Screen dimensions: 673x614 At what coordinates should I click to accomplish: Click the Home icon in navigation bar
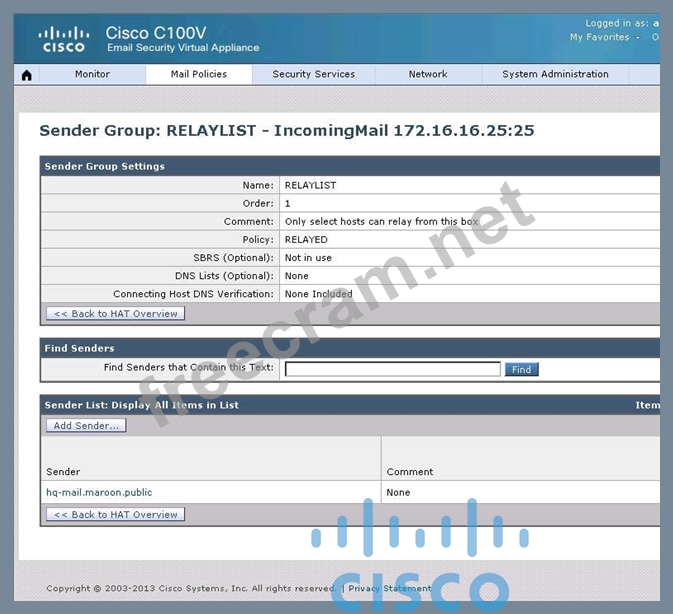tap(26, 75)
